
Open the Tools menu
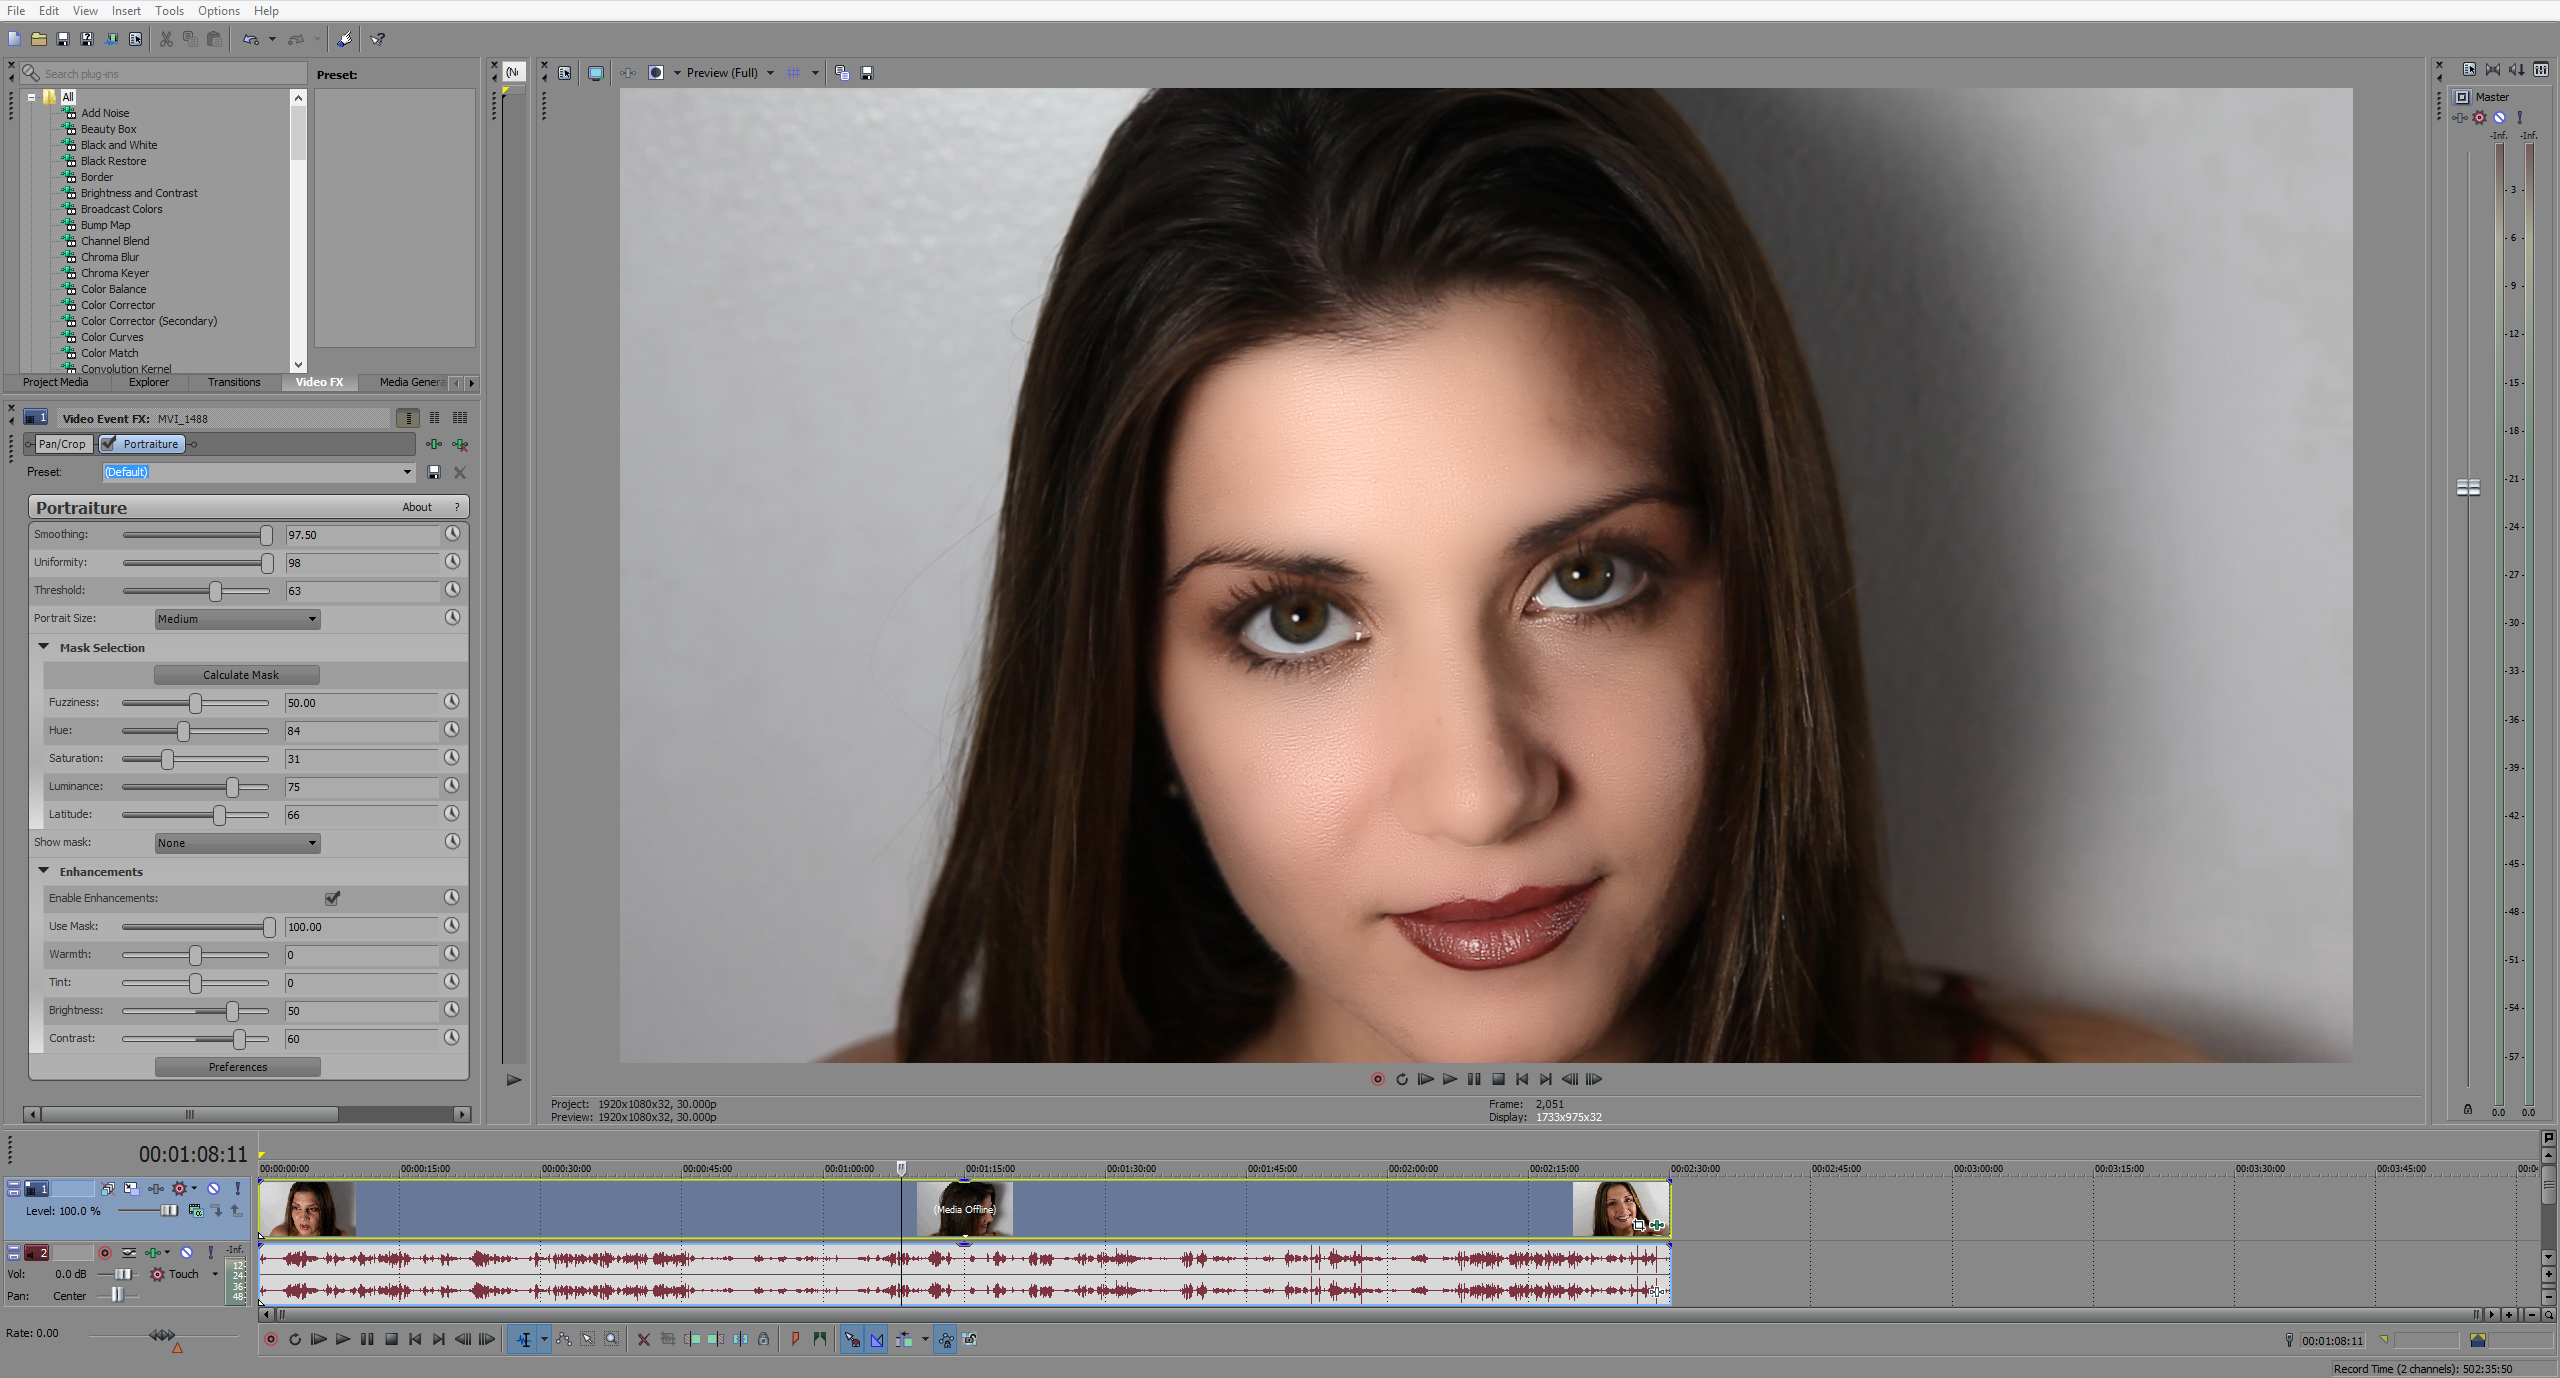pyautogui.click(x=169, y=11)
